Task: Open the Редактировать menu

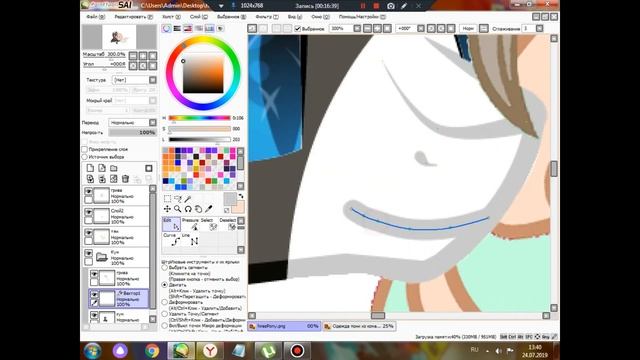Action: point(133,17)
